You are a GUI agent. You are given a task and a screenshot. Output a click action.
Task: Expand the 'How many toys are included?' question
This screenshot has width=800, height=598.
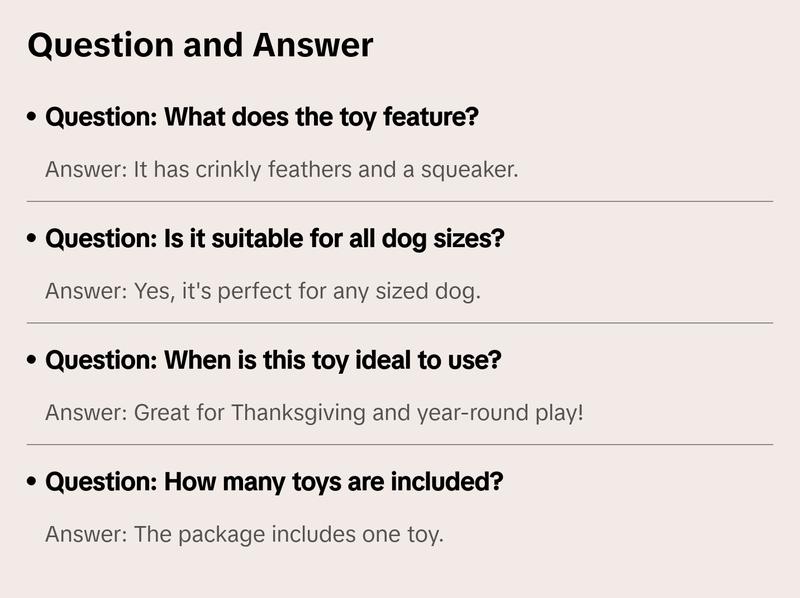pos(274,482)
